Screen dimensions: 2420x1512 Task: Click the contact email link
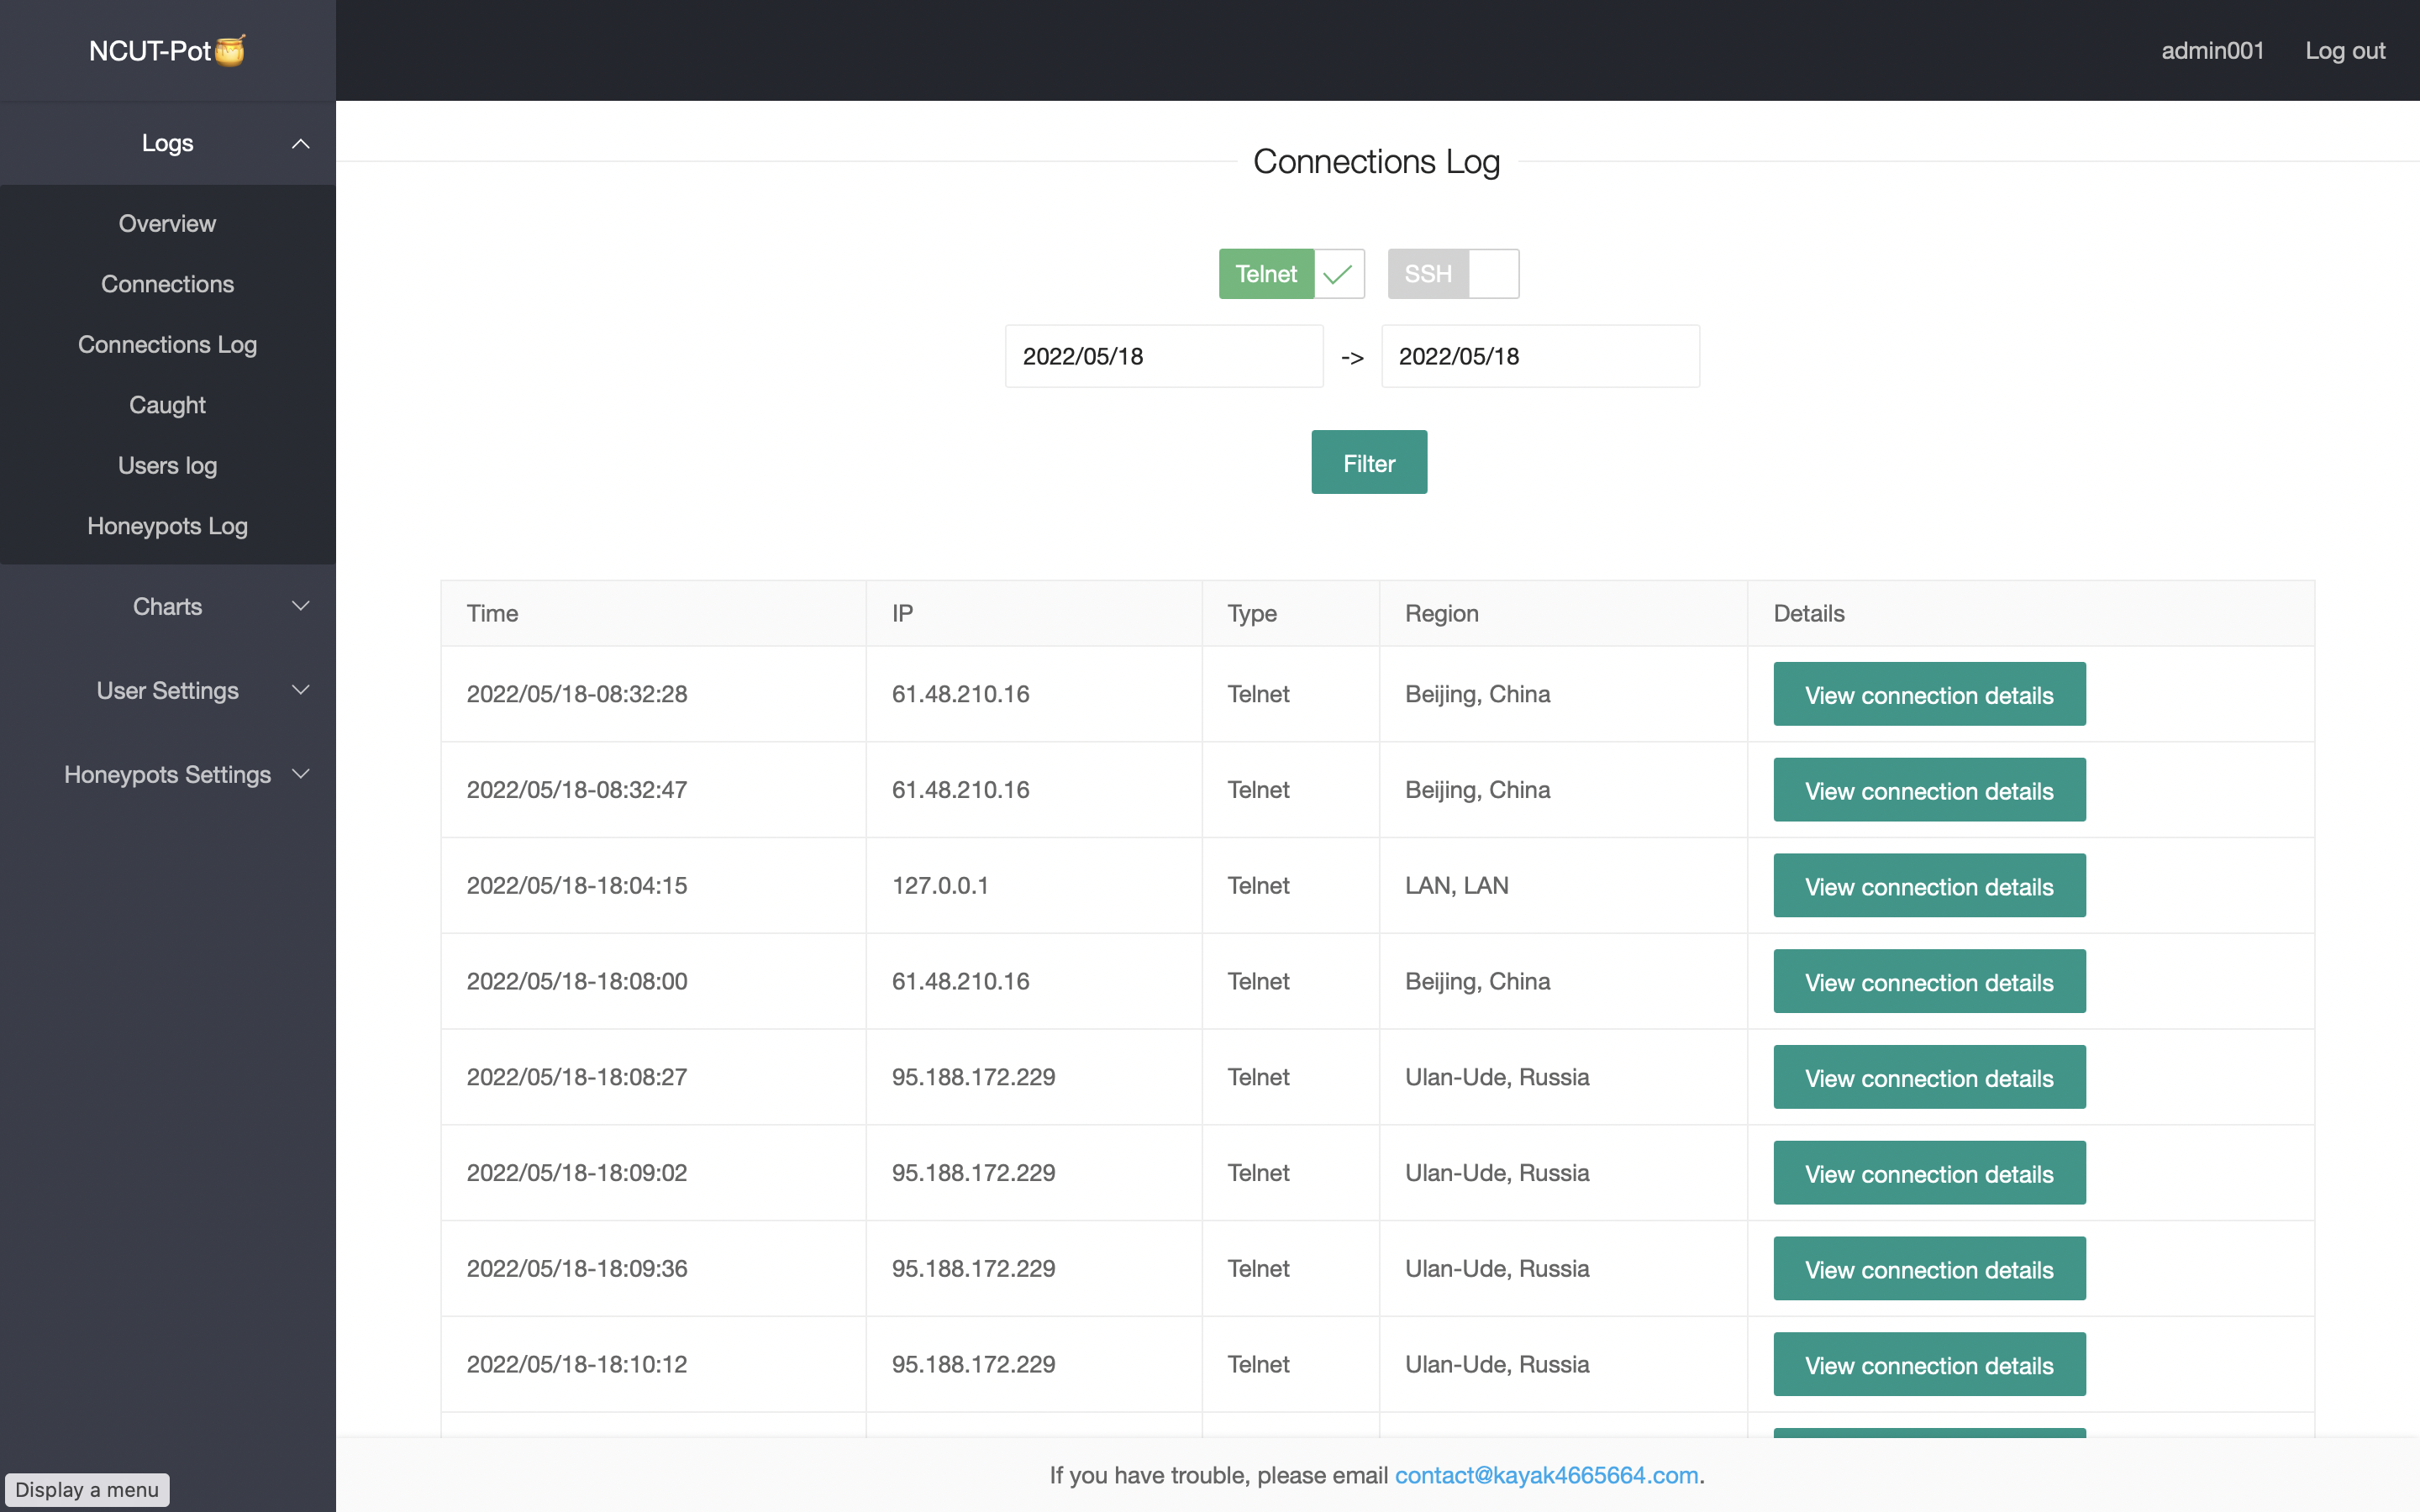pyautogui.click(x=1546, y=1475)
